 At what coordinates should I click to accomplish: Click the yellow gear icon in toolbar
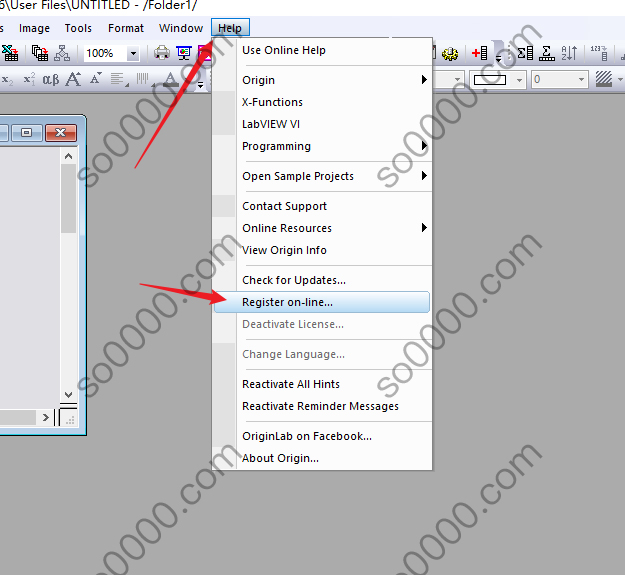pos(450,53)
